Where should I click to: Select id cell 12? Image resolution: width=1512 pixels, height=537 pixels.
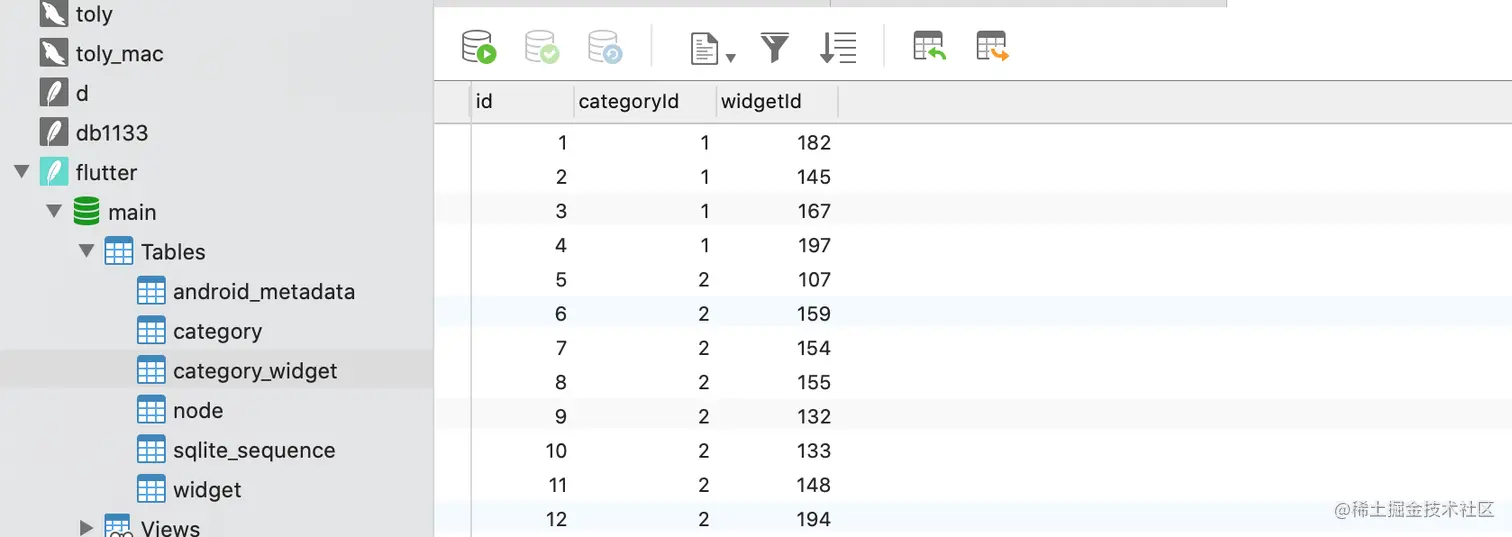[556, 519]
